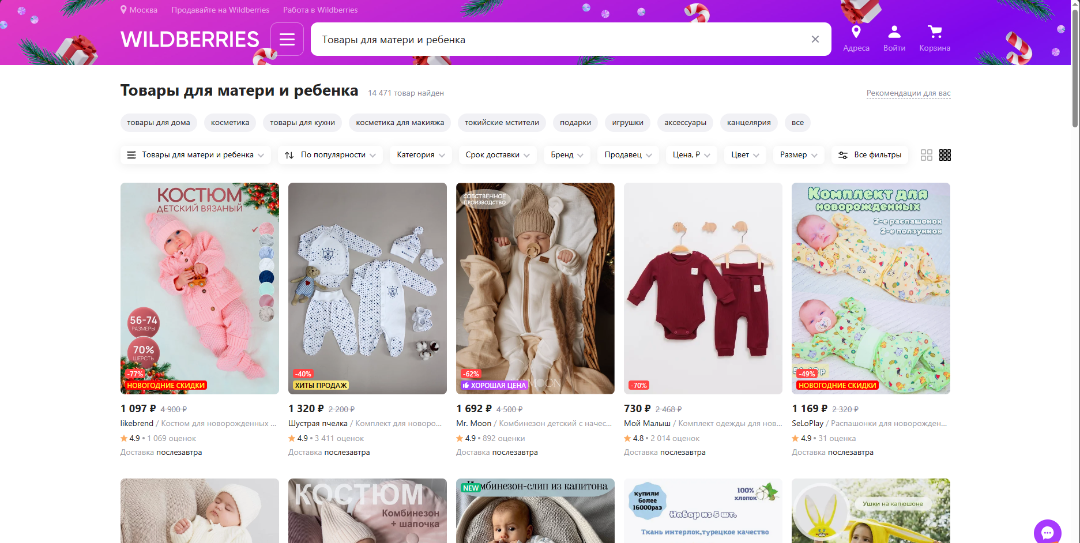
Task: Switch to large grid view
Action: 927,155
